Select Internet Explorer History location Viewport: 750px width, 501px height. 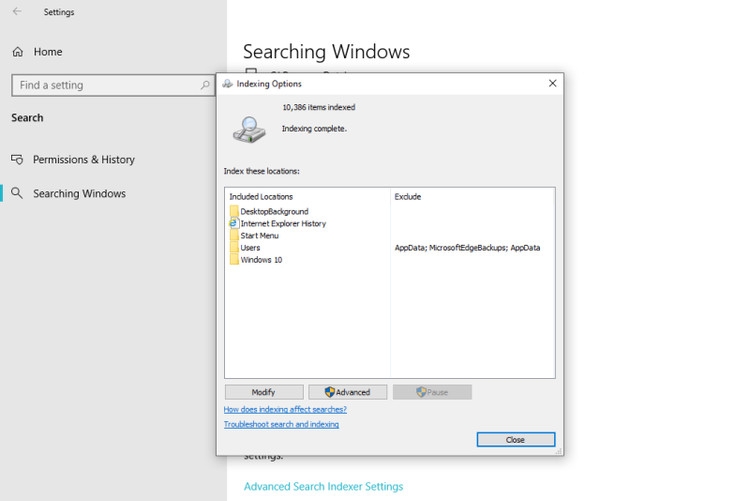coord(283,223)
